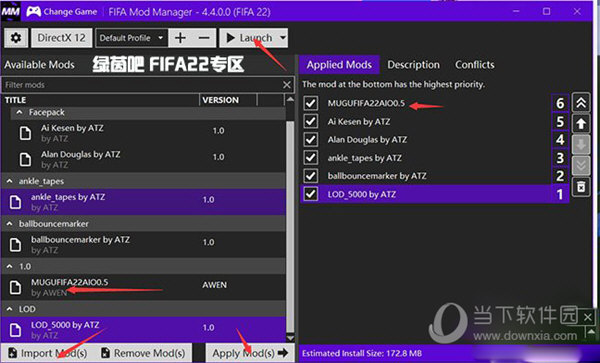
Task: Disable the ankle_tapes by ATZ applied mod
Action: [310, 157]
